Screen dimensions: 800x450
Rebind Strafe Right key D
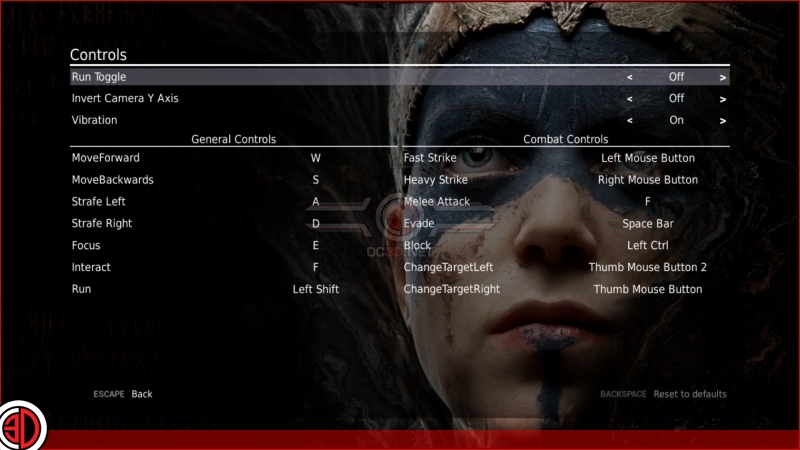[315, 224]
